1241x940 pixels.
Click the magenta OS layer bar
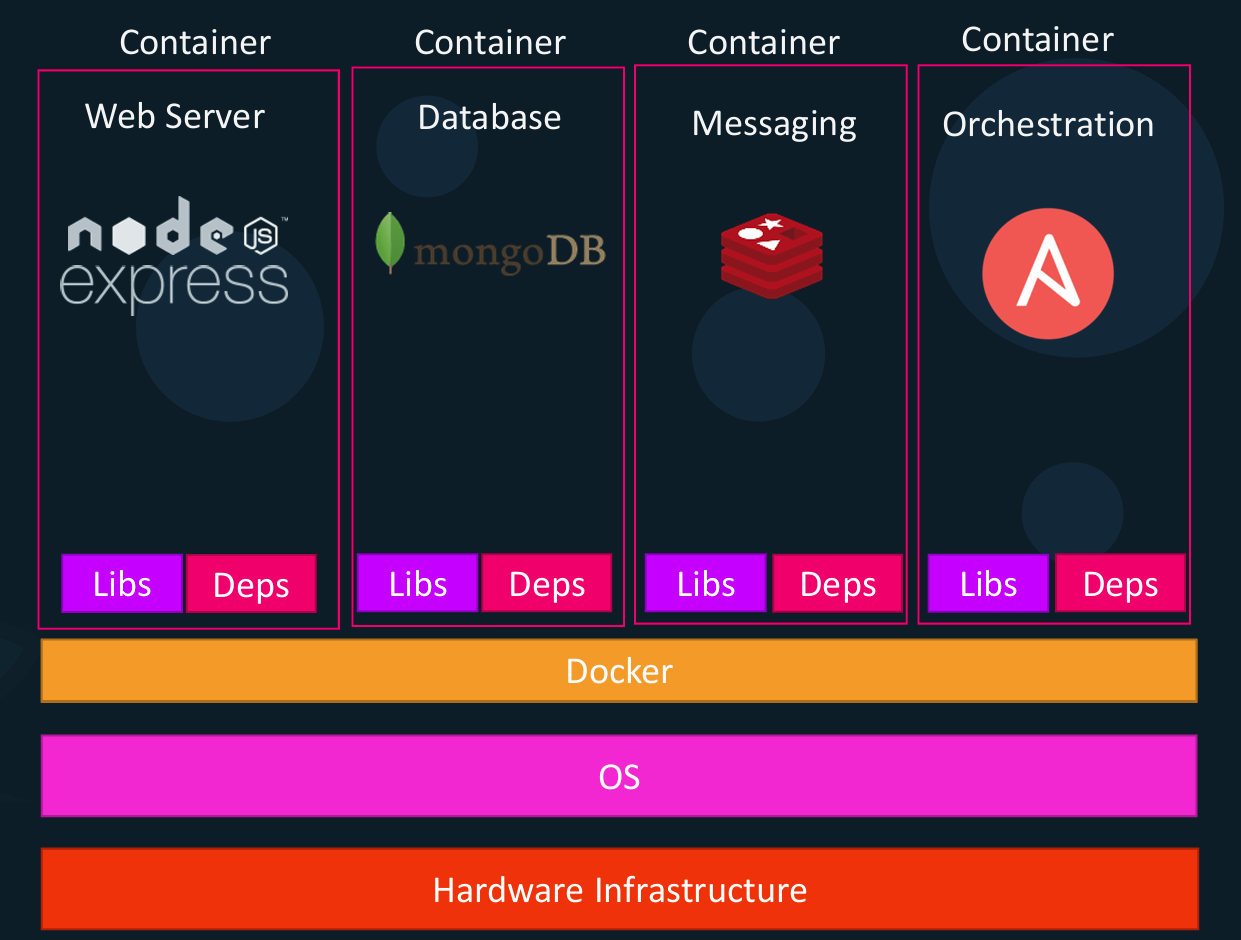coord(619,776)
